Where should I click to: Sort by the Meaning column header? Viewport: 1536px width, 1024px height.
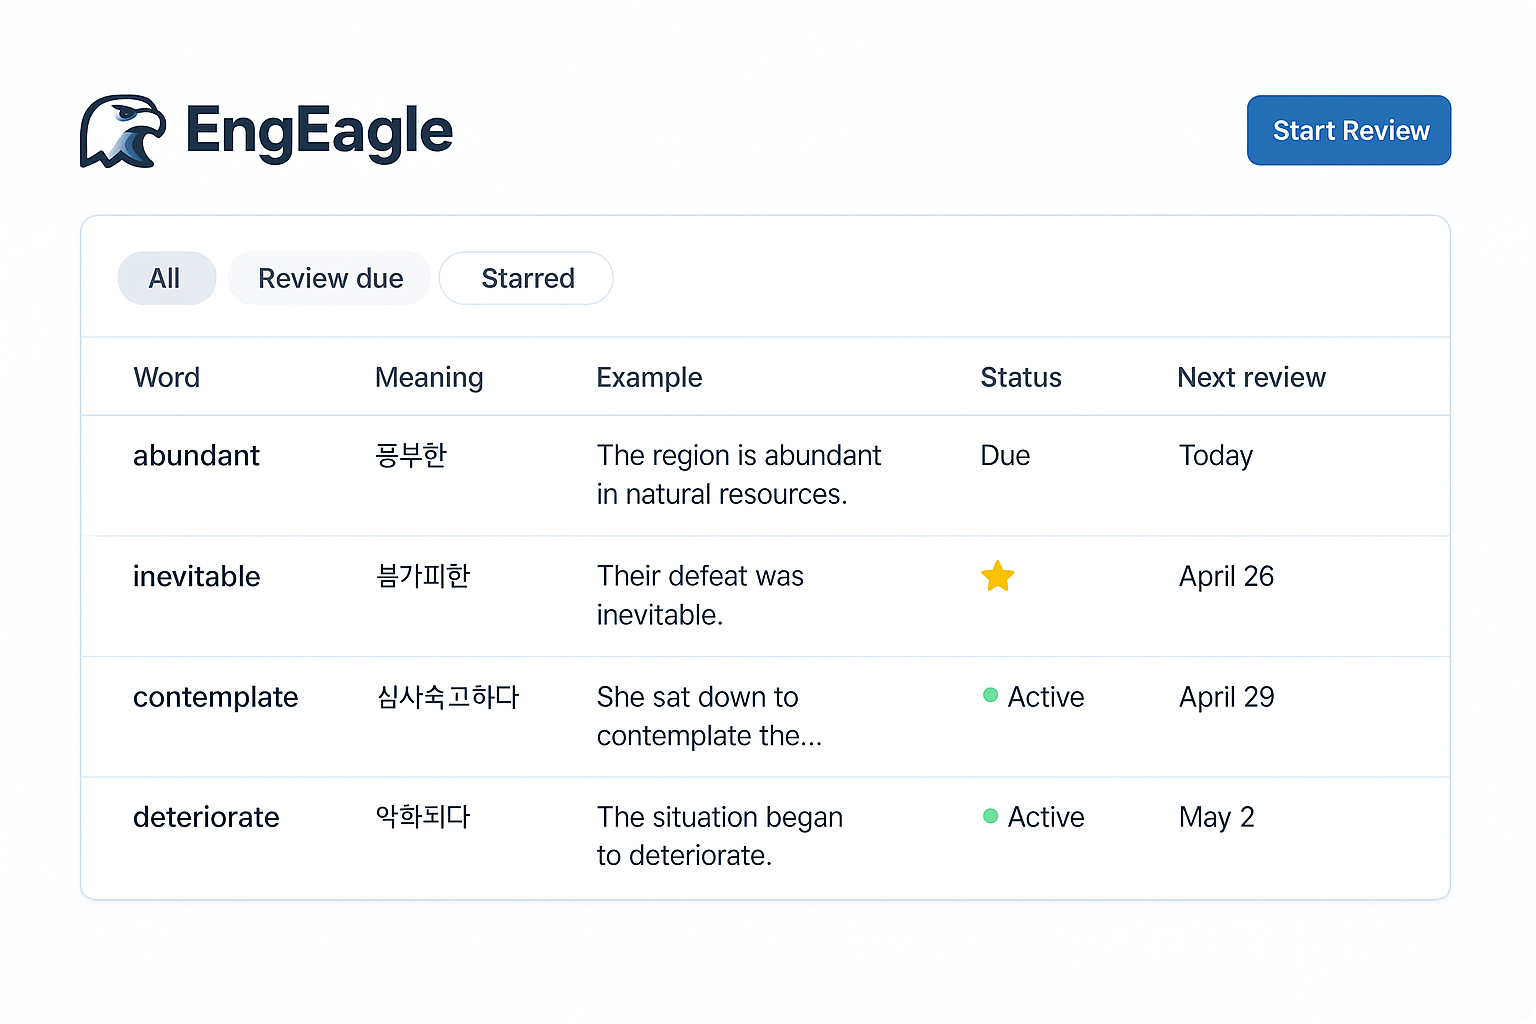point(429,377)
